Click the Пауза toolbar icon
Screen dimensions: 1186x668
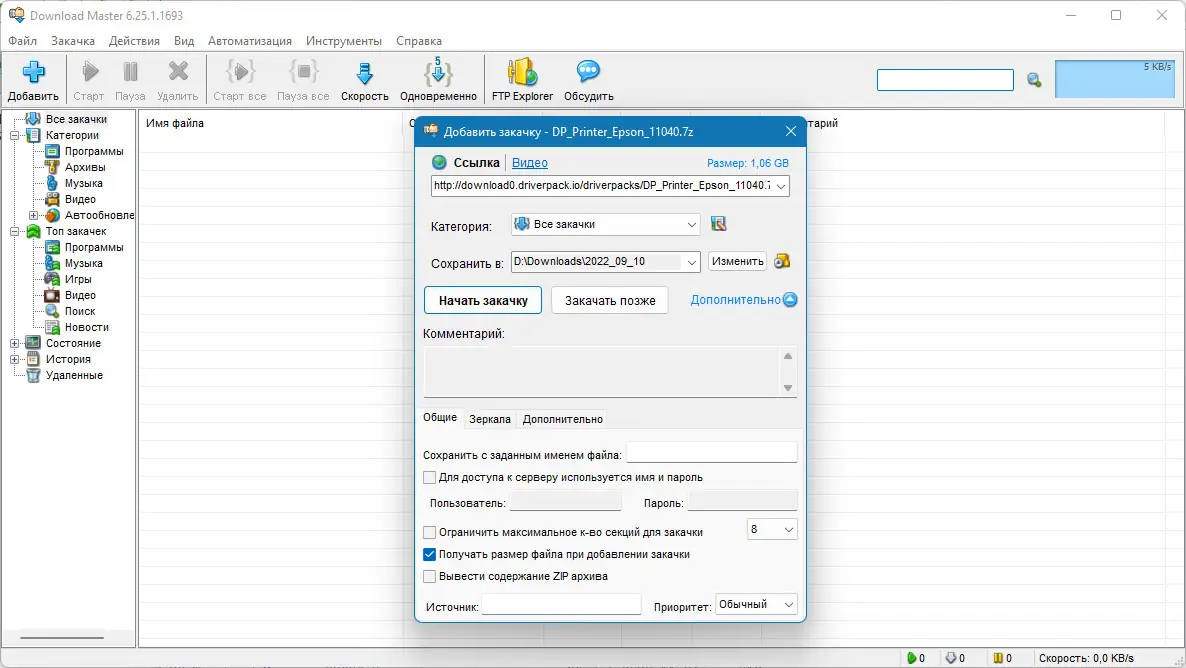(130, 72)
